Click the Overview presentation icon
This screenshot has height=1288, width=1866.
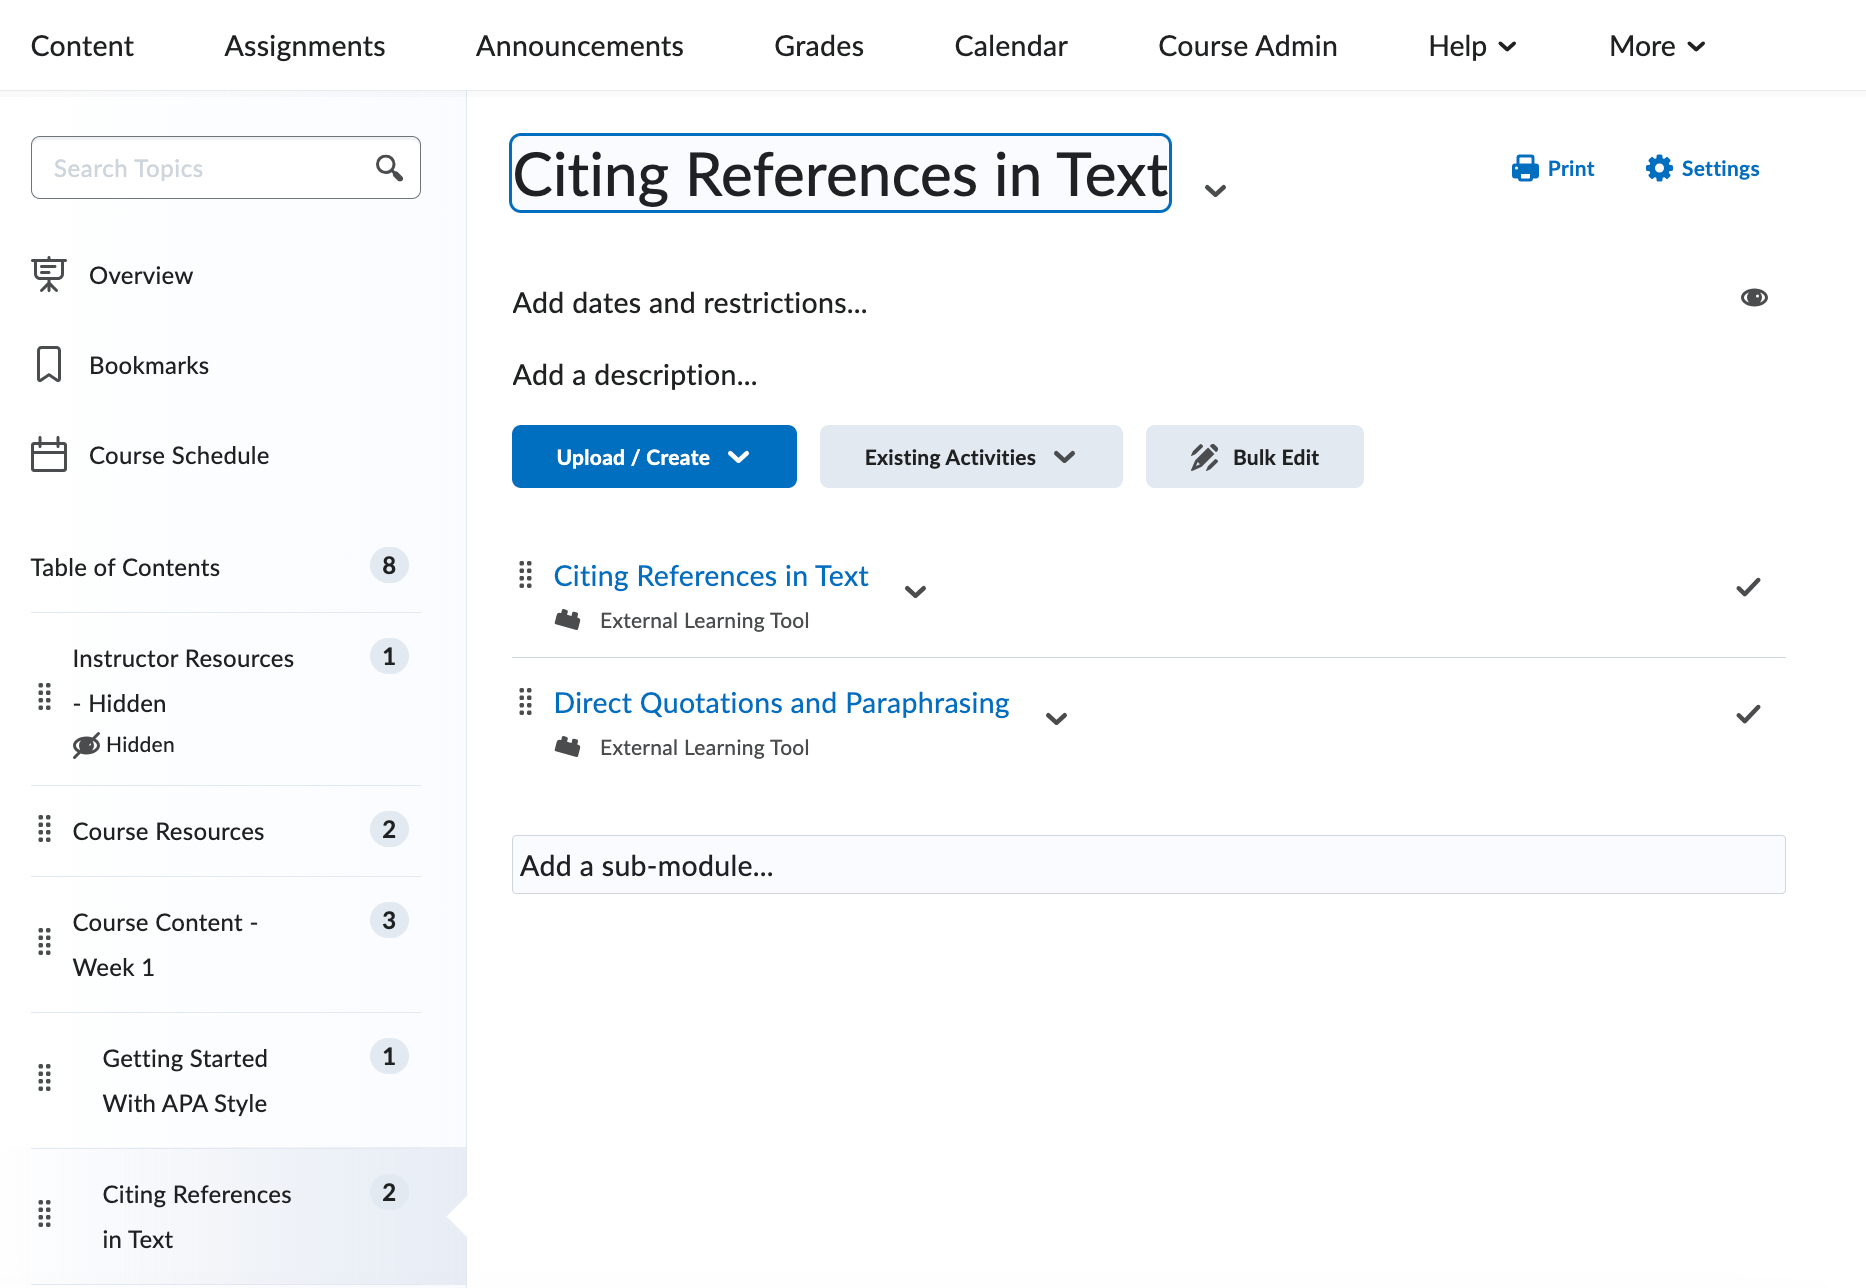tap(48, 275)
